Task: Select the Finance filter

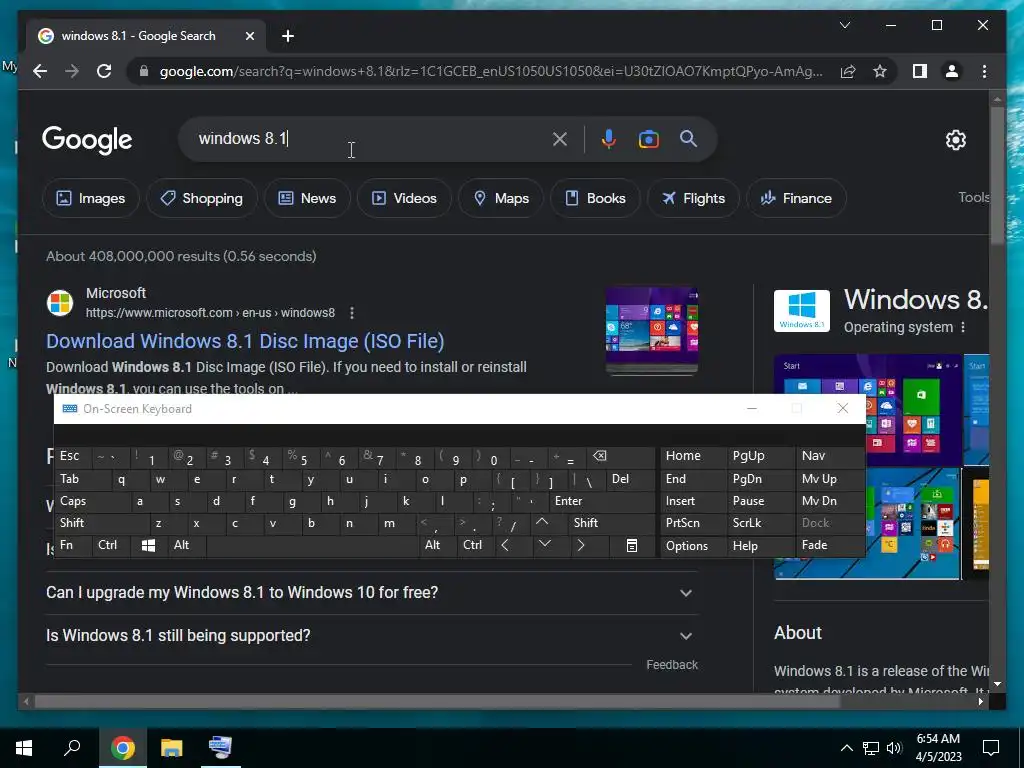Action: (x=796, y=198)
